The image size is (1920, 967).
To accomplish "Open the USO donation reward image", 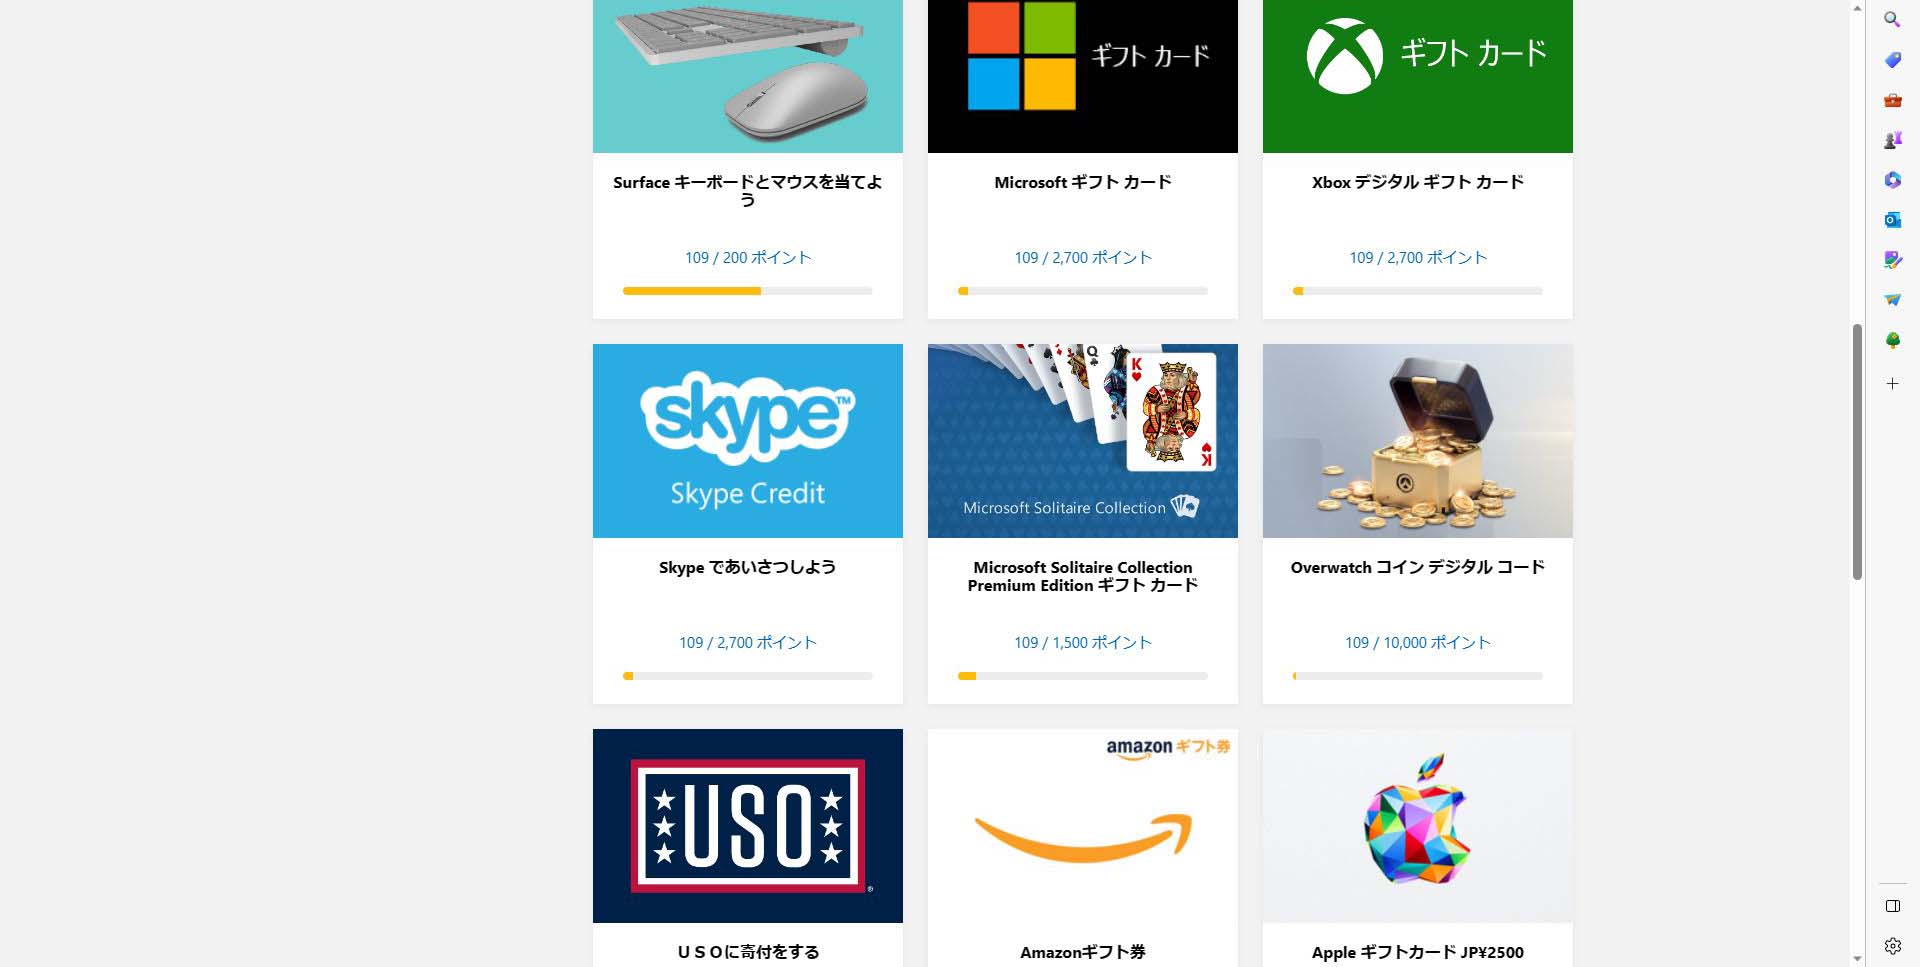I will click(x=747, y=826).
